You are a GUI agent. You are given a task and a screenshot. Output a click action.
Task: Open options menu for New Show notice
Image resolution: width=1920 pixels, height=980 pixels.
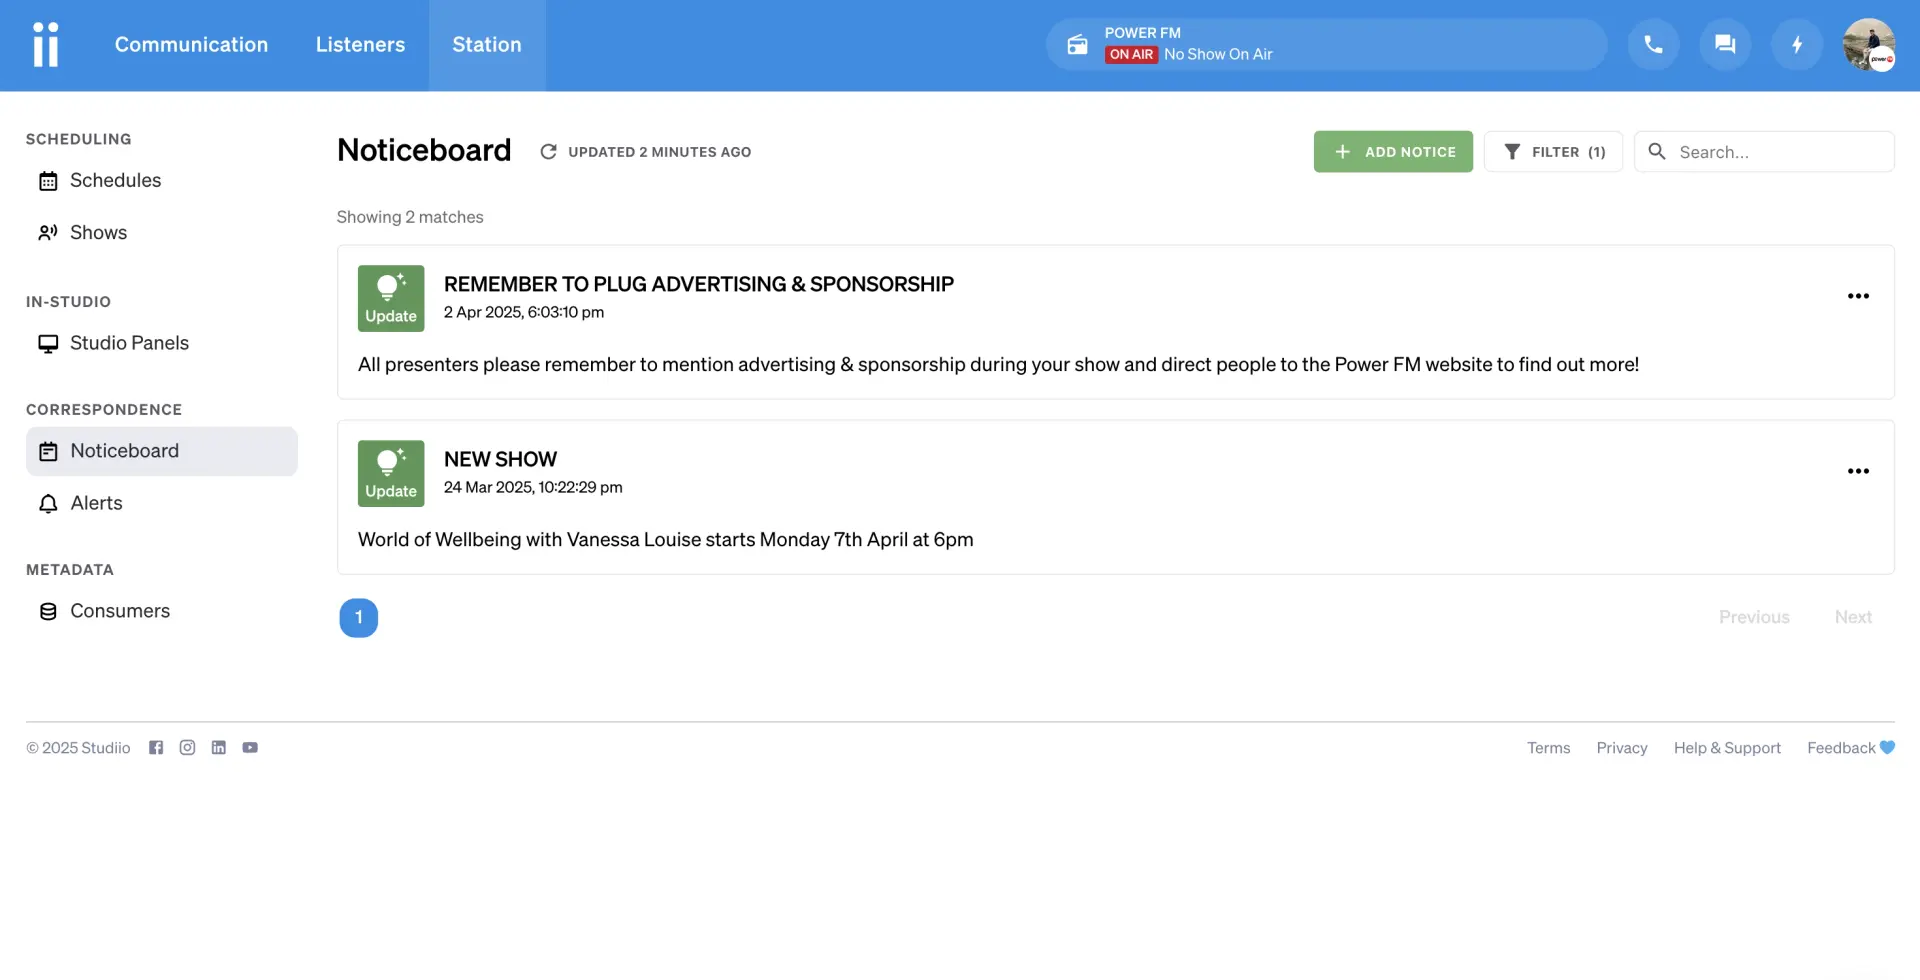[x=1858, y=471]
